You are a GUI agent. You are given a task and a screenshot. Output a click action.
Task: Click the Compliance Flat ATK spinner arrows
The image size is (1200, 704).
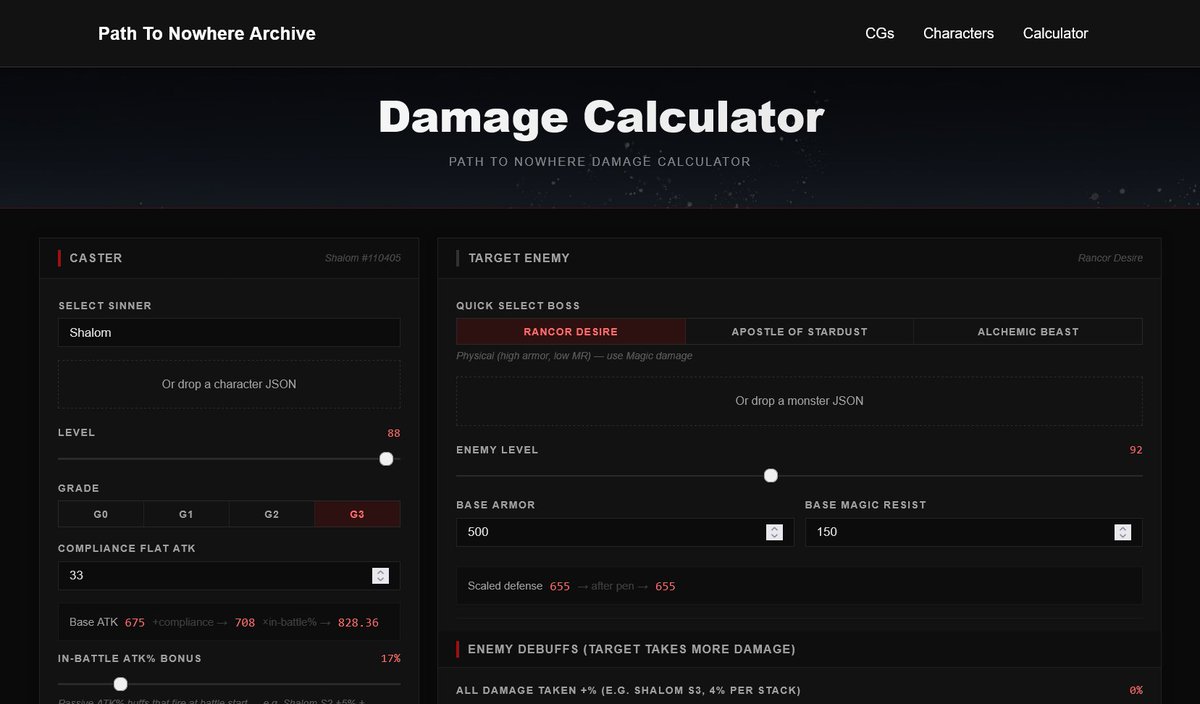pos(380,575)
